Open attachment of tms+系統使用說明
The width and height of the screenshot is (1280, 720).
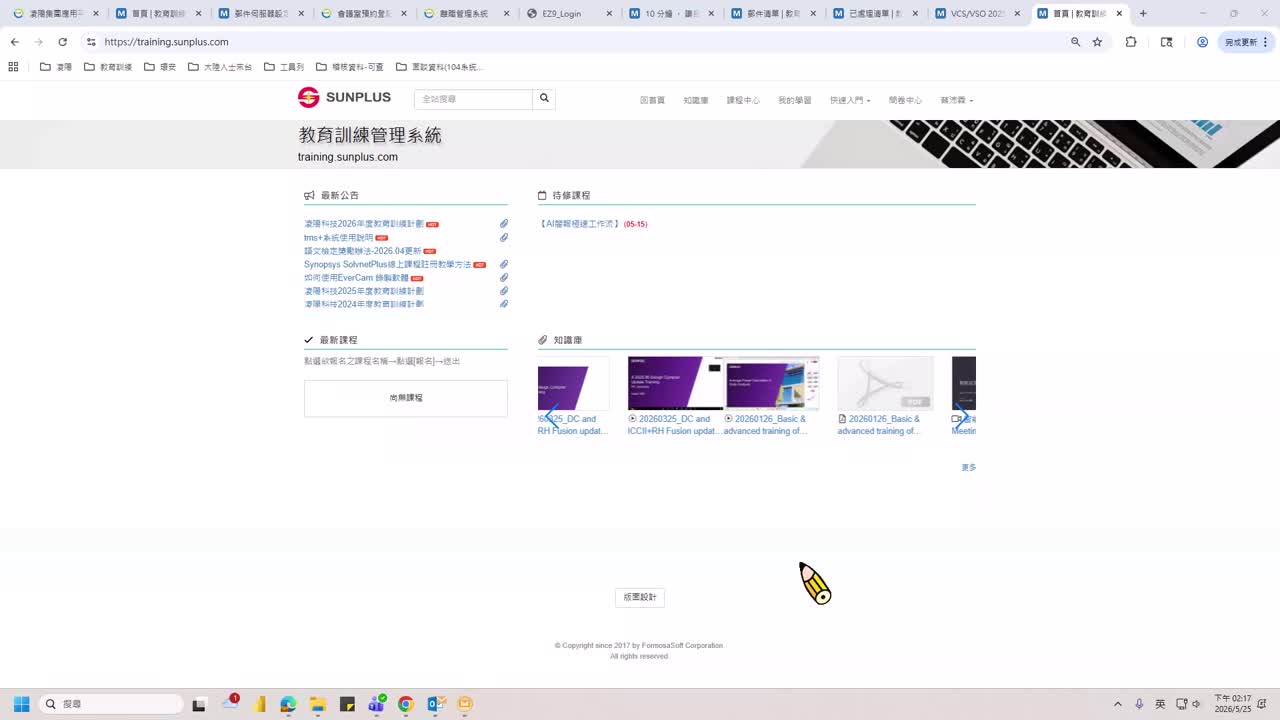point(504,238)
